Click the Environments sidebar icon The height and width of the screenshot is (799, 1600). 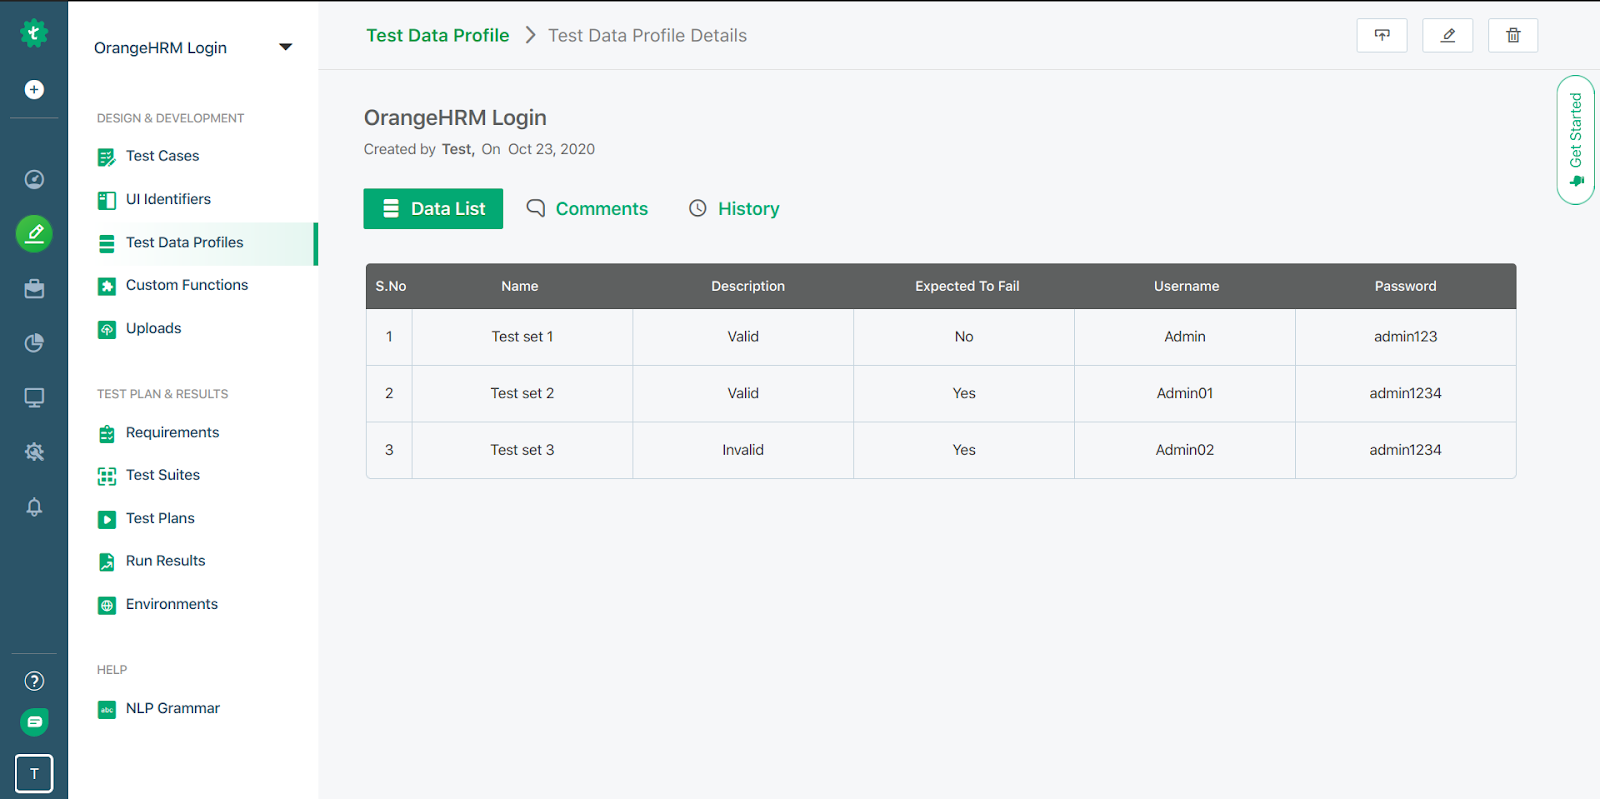[107, 605]
